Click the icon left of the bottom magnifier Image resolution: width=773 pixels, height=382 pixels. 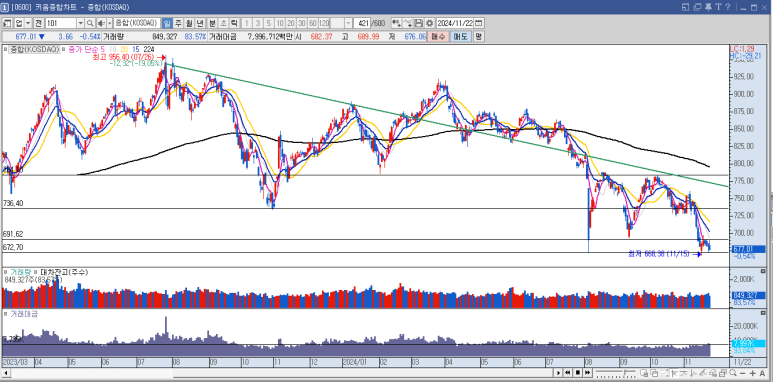723,373
